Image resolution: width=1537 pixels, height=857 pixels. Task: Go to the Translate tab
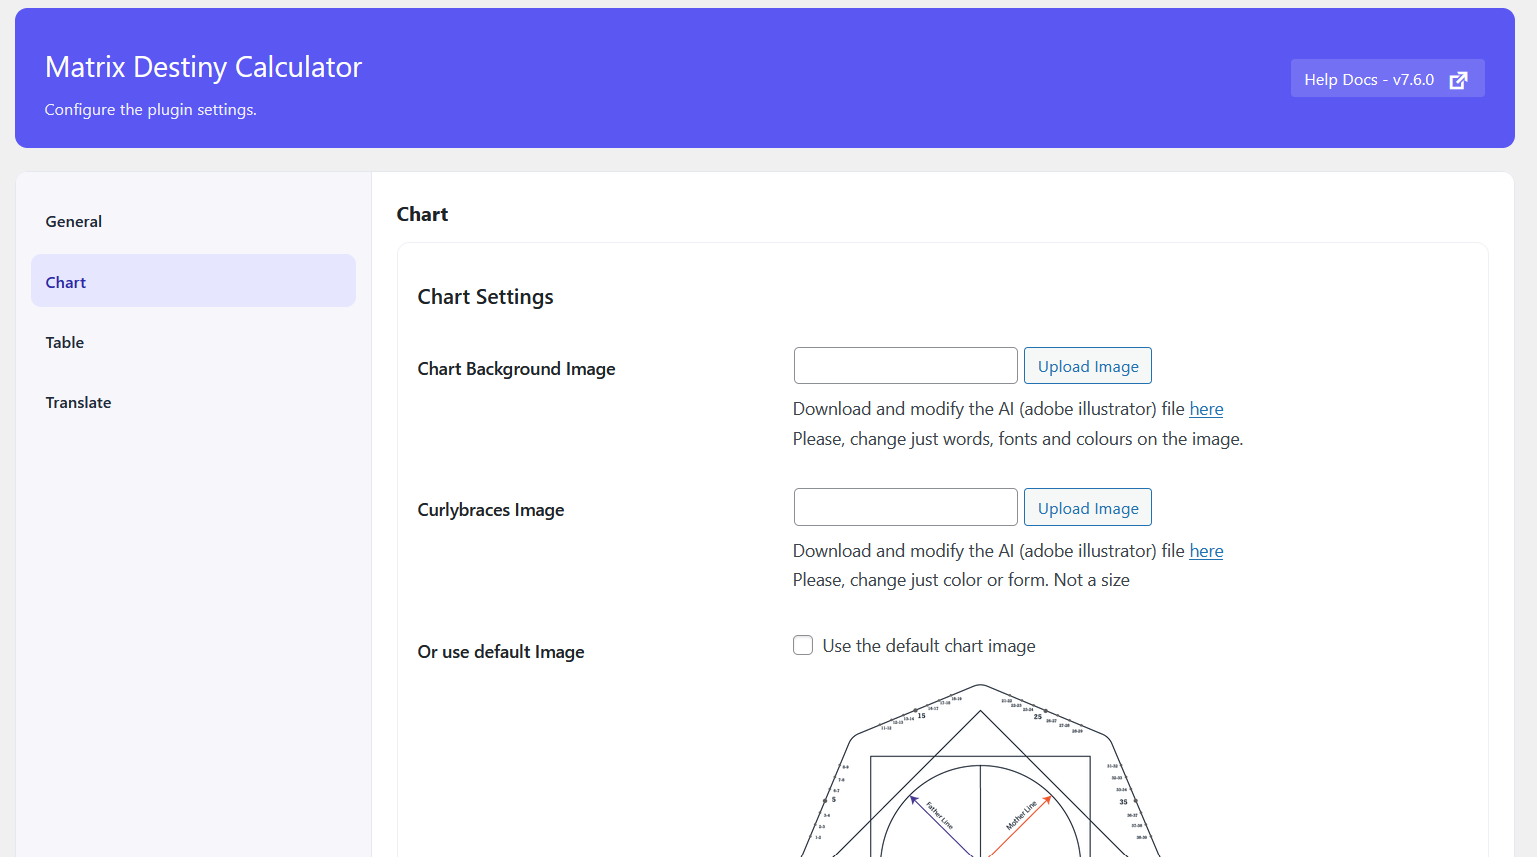click(x=78, y=402)
